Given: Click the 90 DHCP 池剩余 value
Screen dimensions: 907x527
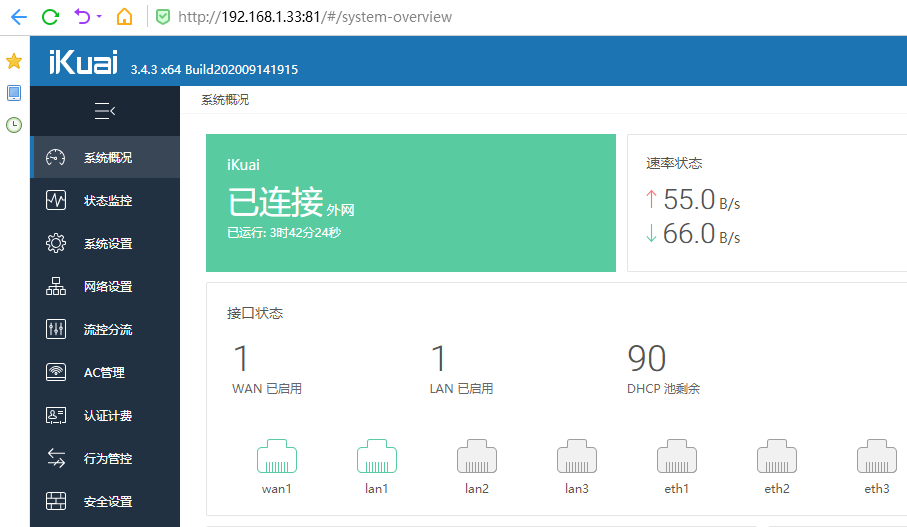Looking at the screenshot, I should pyautogui.click(x=663, y=369).
